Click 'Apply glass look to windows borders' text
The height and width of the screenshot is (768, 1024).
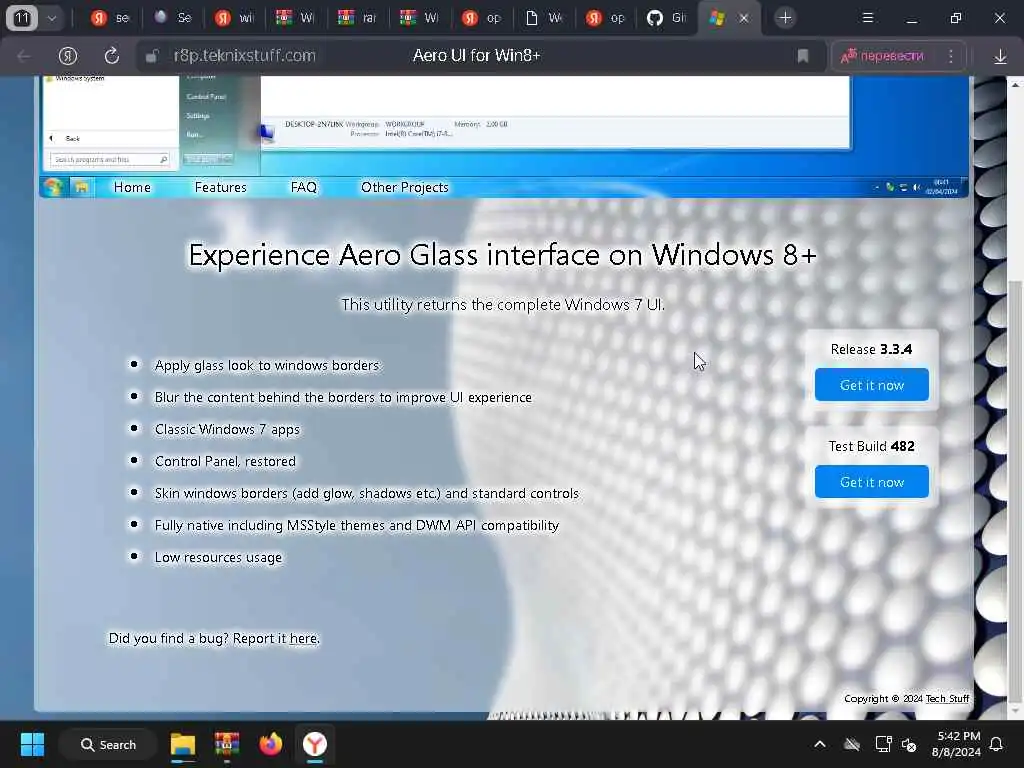266,365
